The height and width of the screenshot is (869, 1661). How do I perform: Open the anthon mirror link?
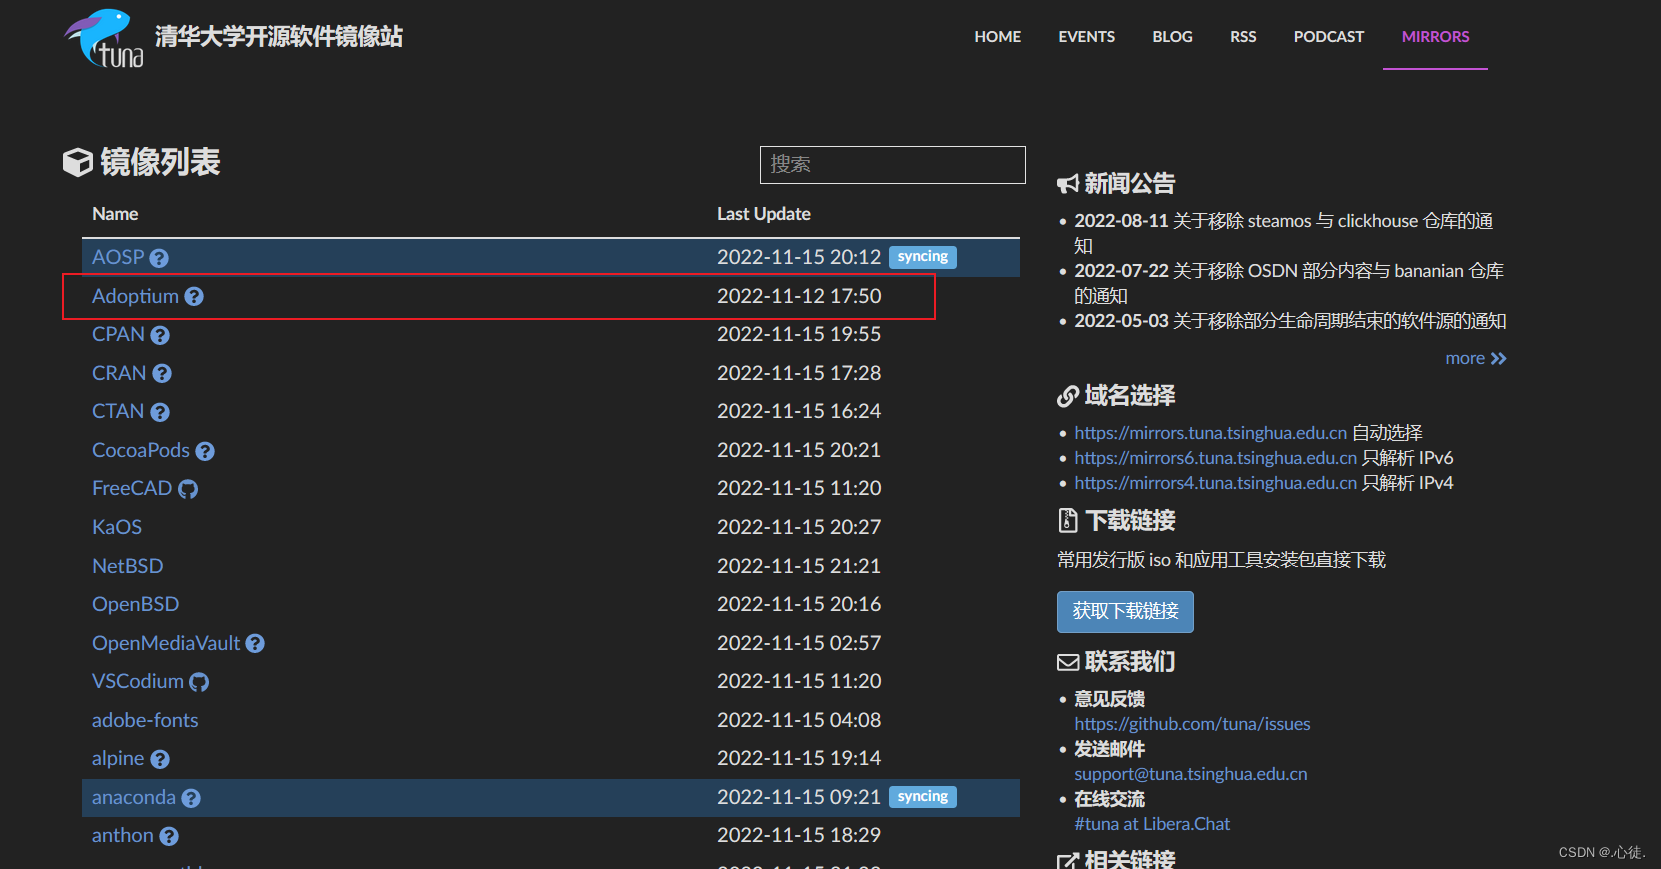click(123, 835)
